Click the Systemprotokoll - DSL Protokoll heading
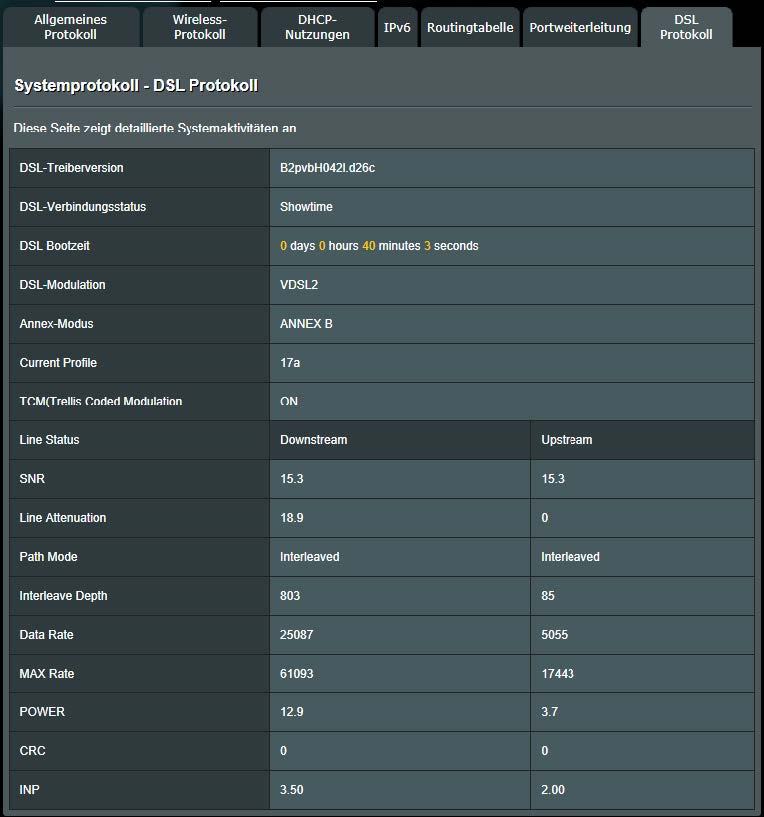Viewport: 764px width, 817px height. 136,86
